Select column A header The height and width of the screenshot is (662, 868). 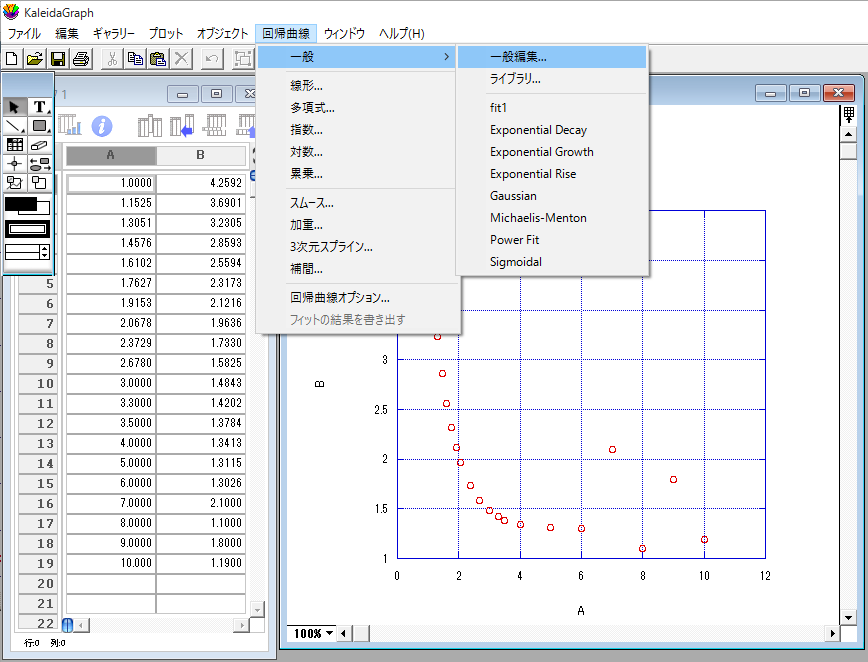tap(111, 156)
